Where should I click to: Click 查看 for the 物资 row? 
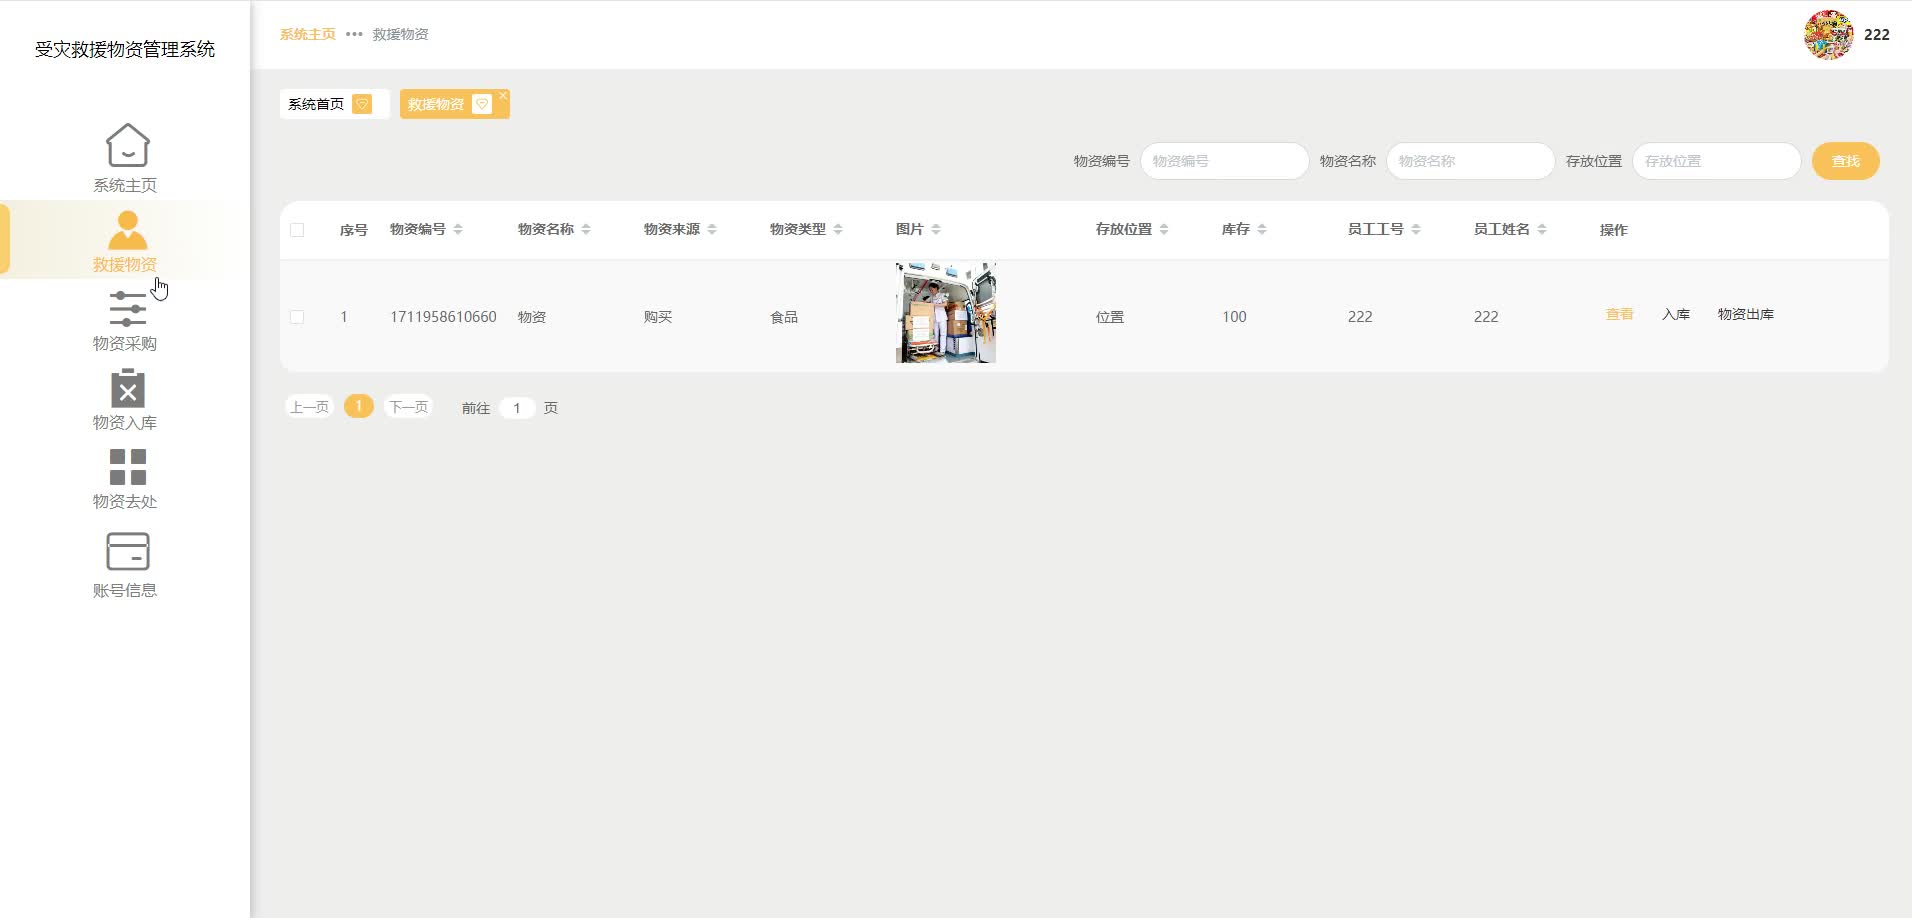click(x=1619, y=314)
